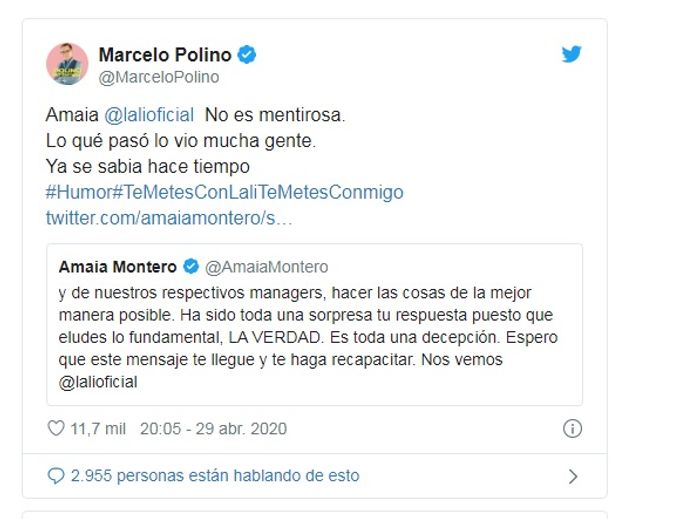Click the speech bubble reply icon
The height and width of the screenshot is (519, 700).
point(56,476)
